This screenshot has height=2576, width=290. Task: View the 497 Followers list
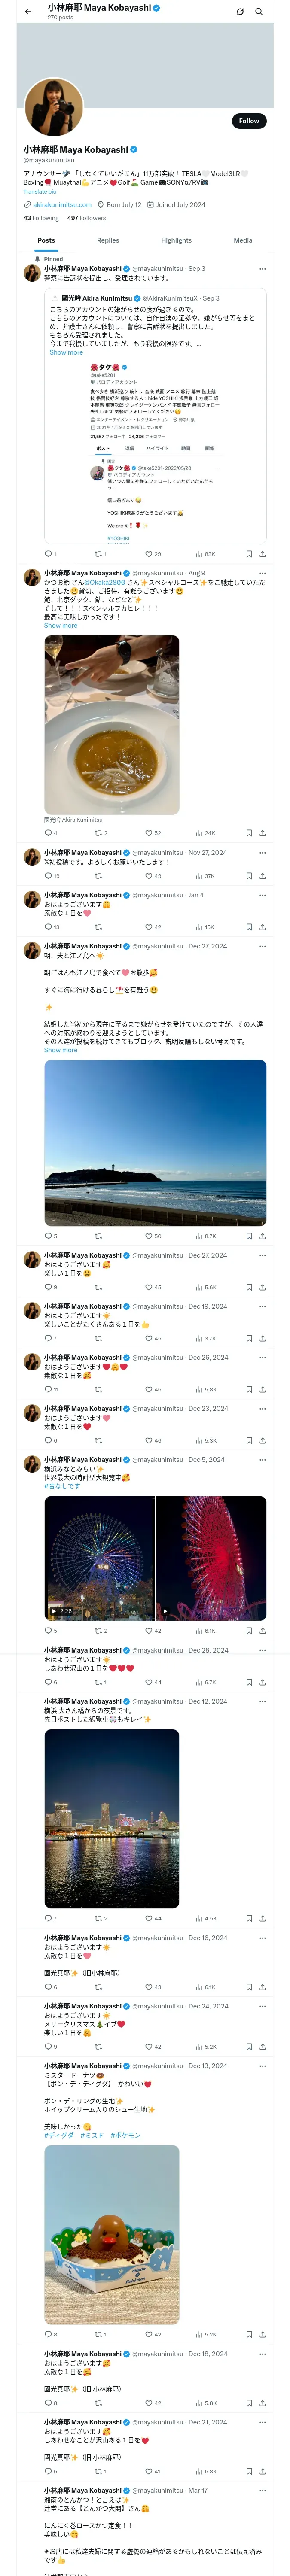[86, 218]
